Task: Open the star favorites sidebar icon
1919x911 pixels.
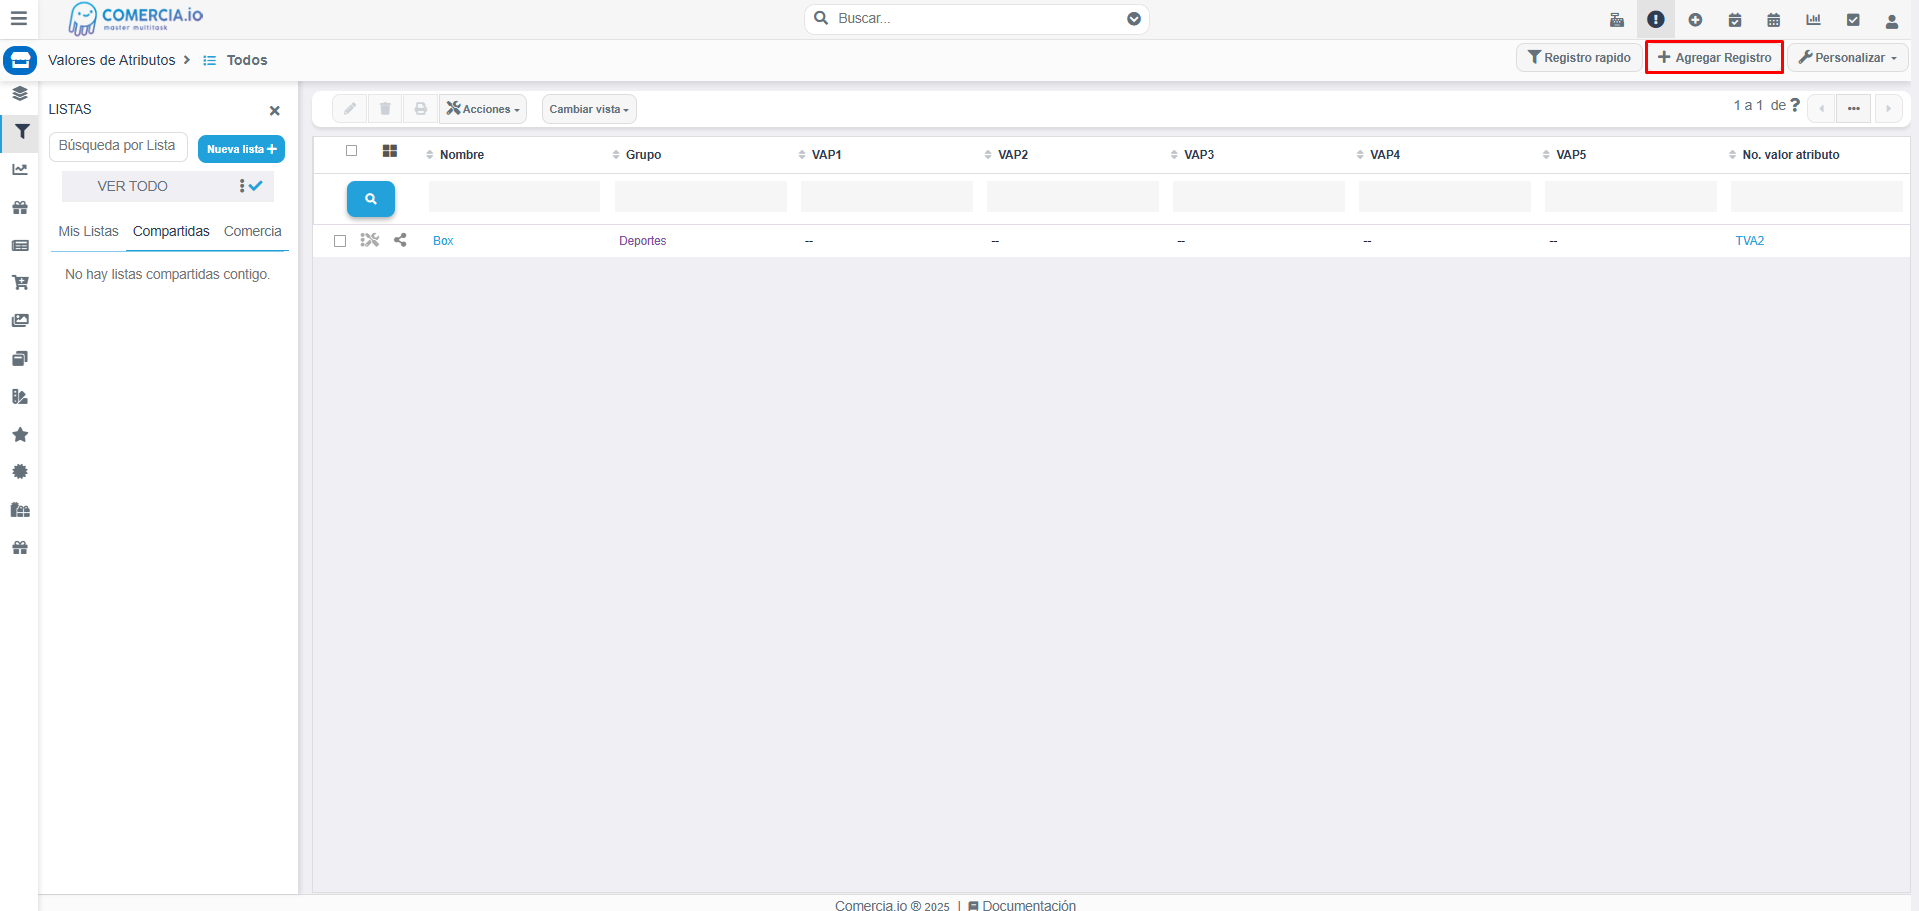Action: pos(20,434)
